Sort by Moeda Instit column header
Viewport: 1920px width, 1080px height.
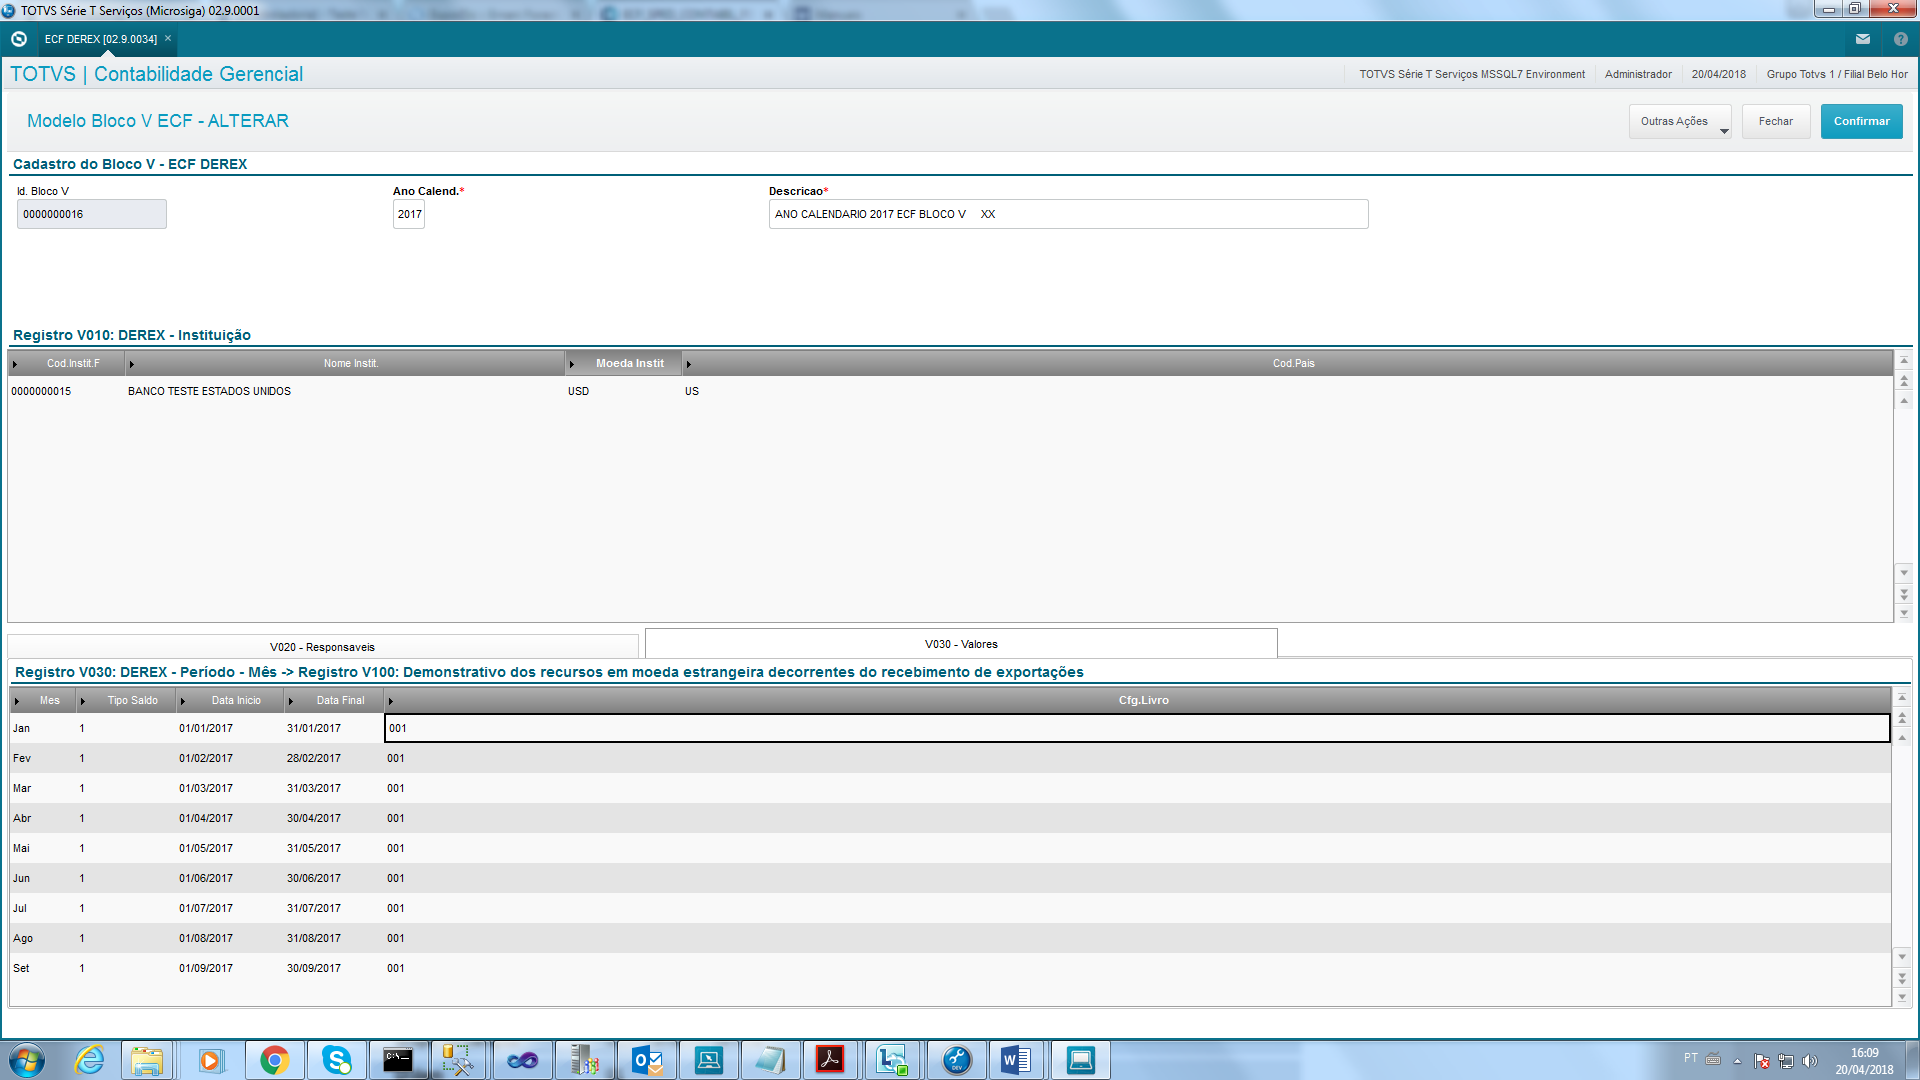[629, 364]
